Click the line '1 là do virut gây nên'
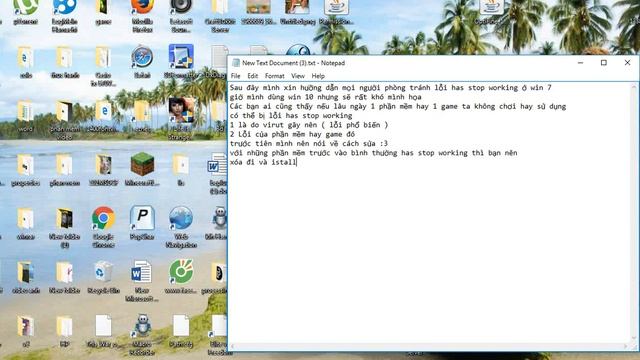This screenshot has height=360, width=640. pos(309,125)
